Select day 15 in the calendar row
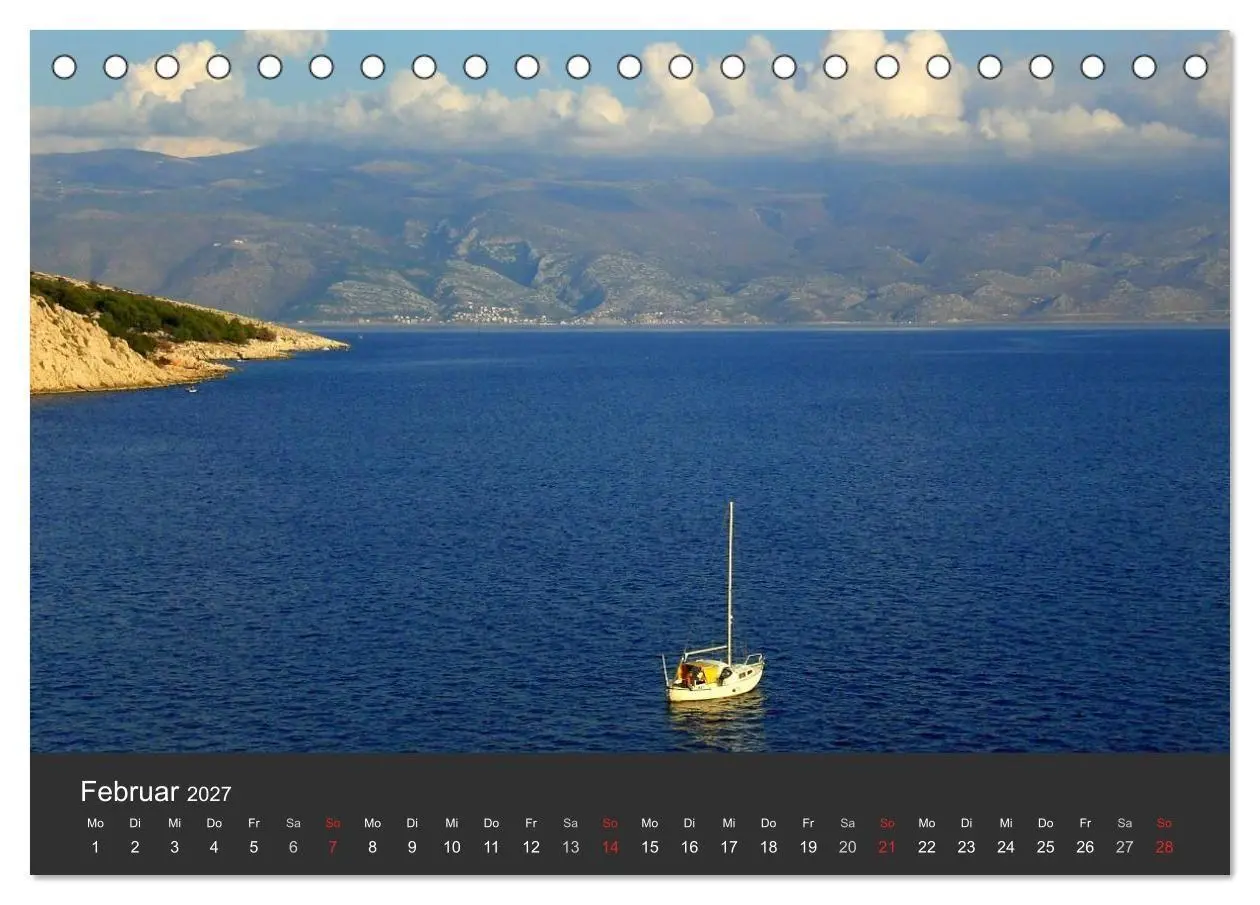This screenshot has width=1260, height=905. coord(650,847)
